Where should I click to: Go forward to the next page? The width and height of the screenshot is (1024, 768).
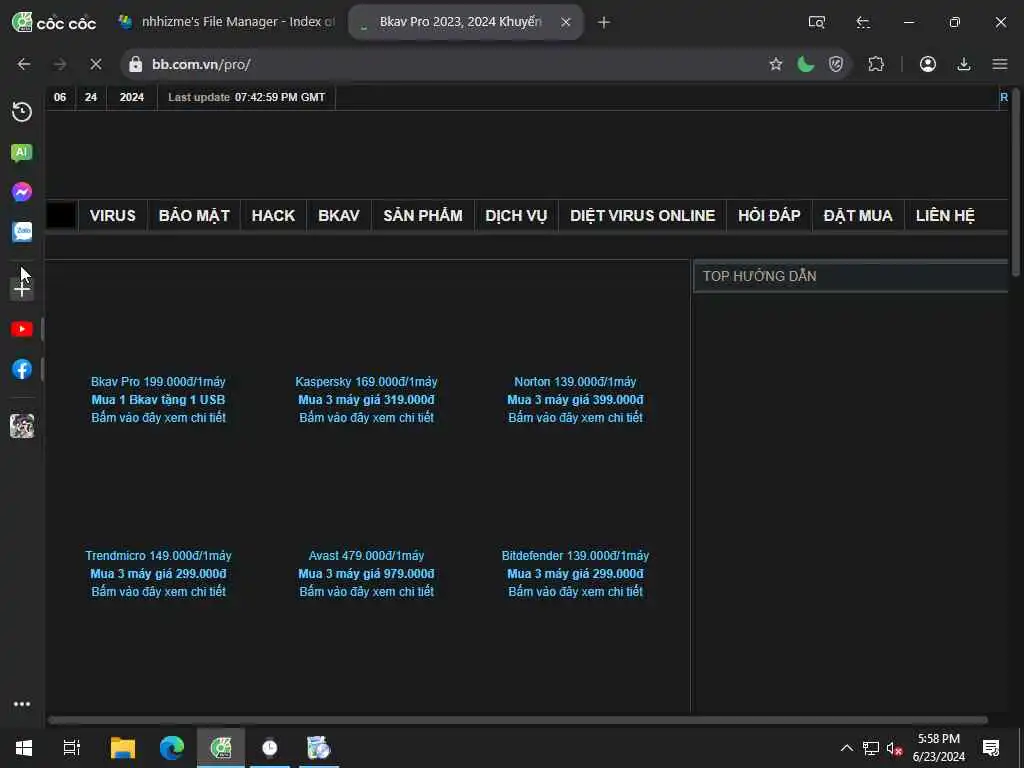pos(59,64)
